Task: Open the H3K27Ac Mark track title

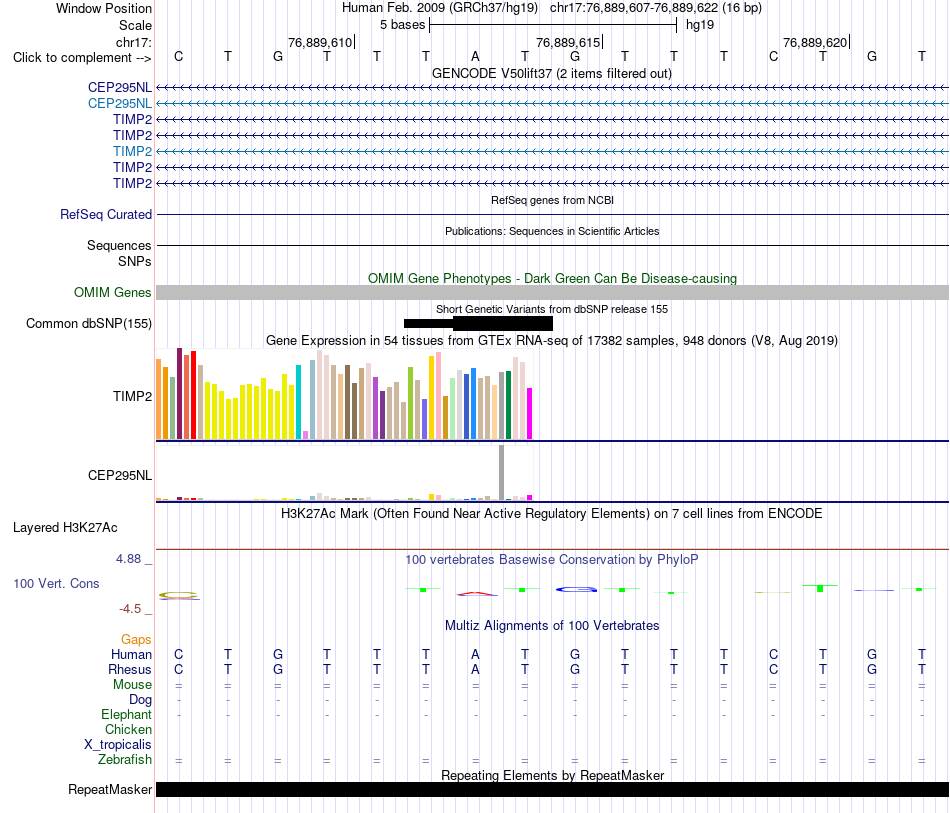Action: (x=552, y=514)
